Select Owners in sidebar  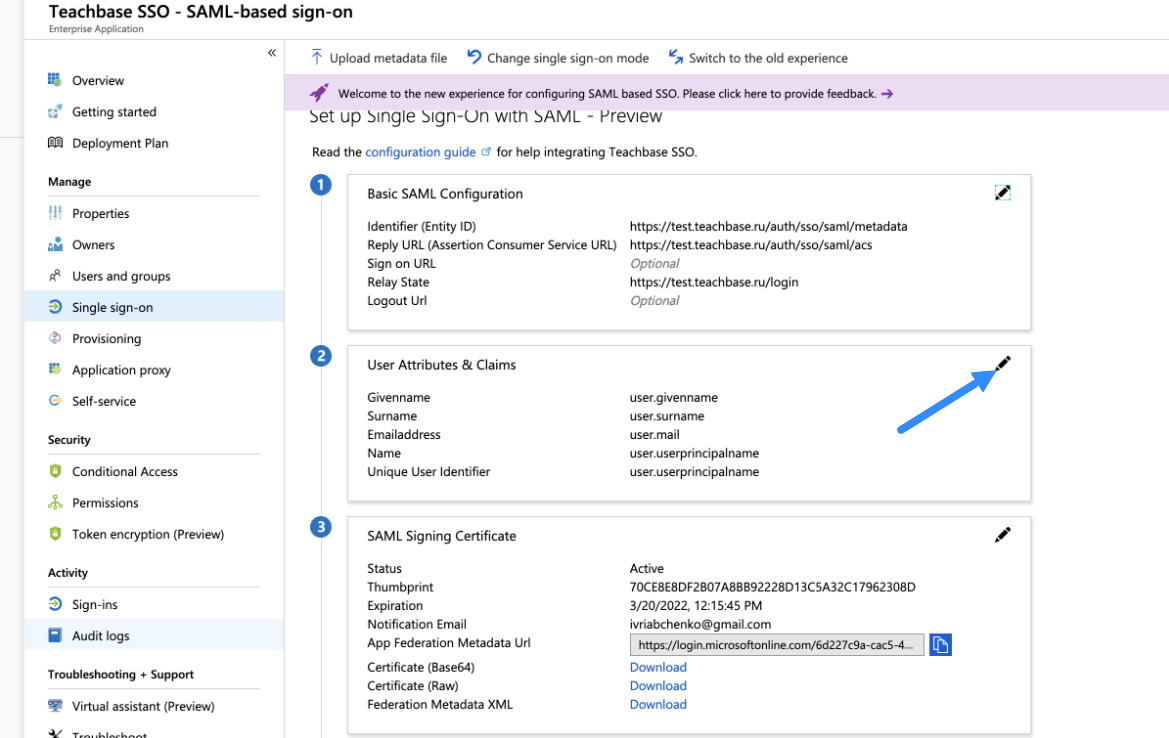pyautogui.click(x=93, y=245)
